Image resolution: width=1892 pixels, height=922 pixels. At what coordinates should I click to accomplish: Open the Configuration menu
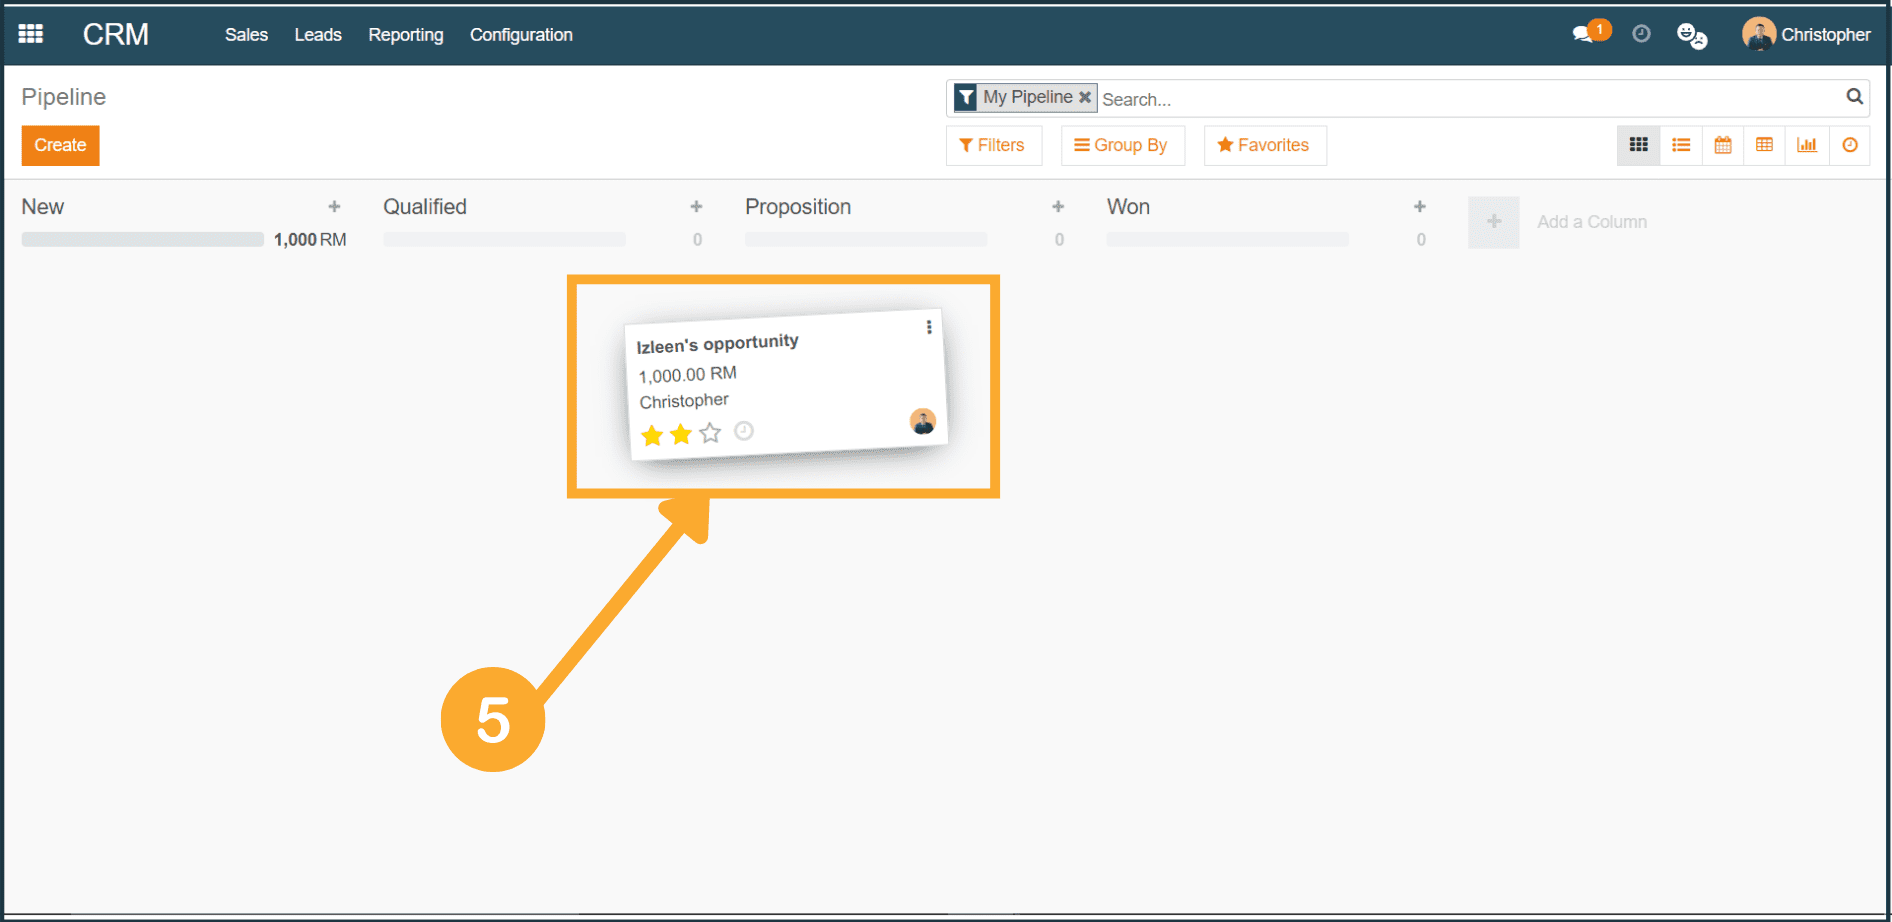click(x=521, y=35)
